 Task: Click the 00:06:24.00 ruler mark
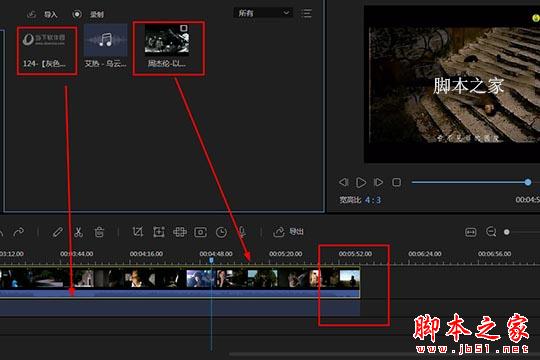(425, 254)
